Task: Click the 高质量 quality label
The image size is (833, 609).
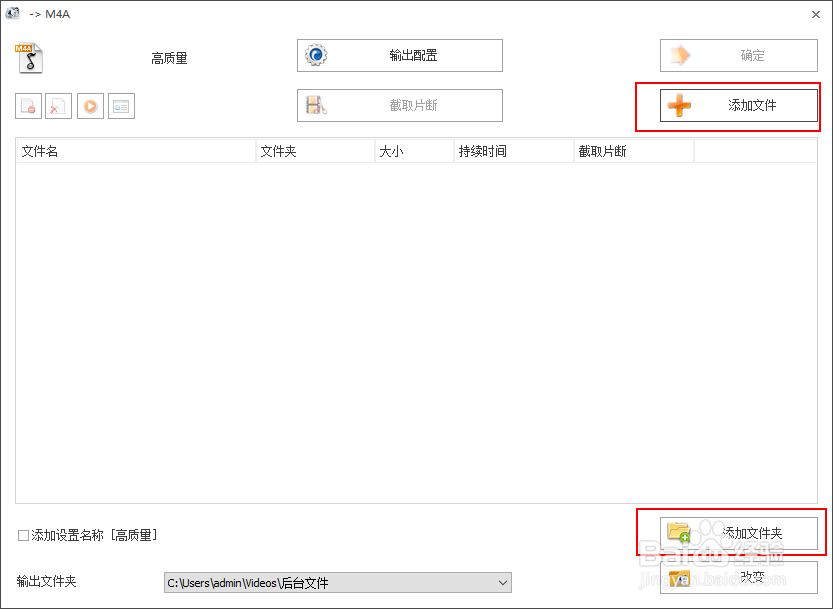Action: (169, 58)
